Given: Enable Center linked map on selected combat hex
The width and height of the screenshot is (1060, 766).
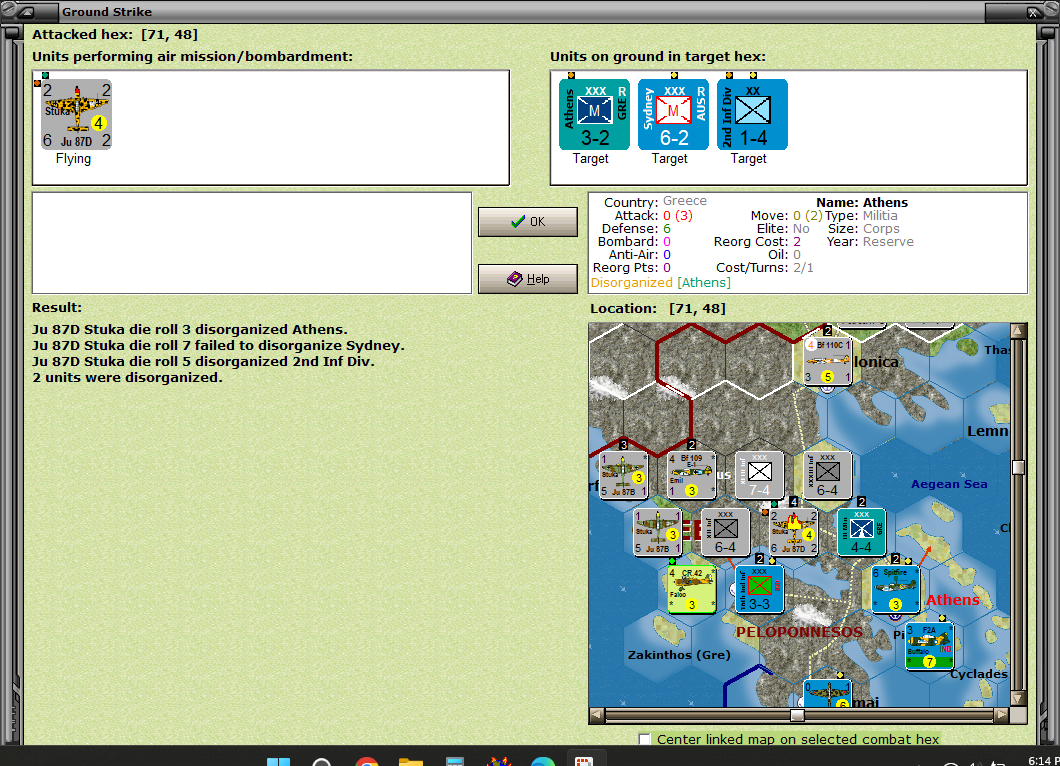Looking at the screenshot, I should (x=644, y=740).
